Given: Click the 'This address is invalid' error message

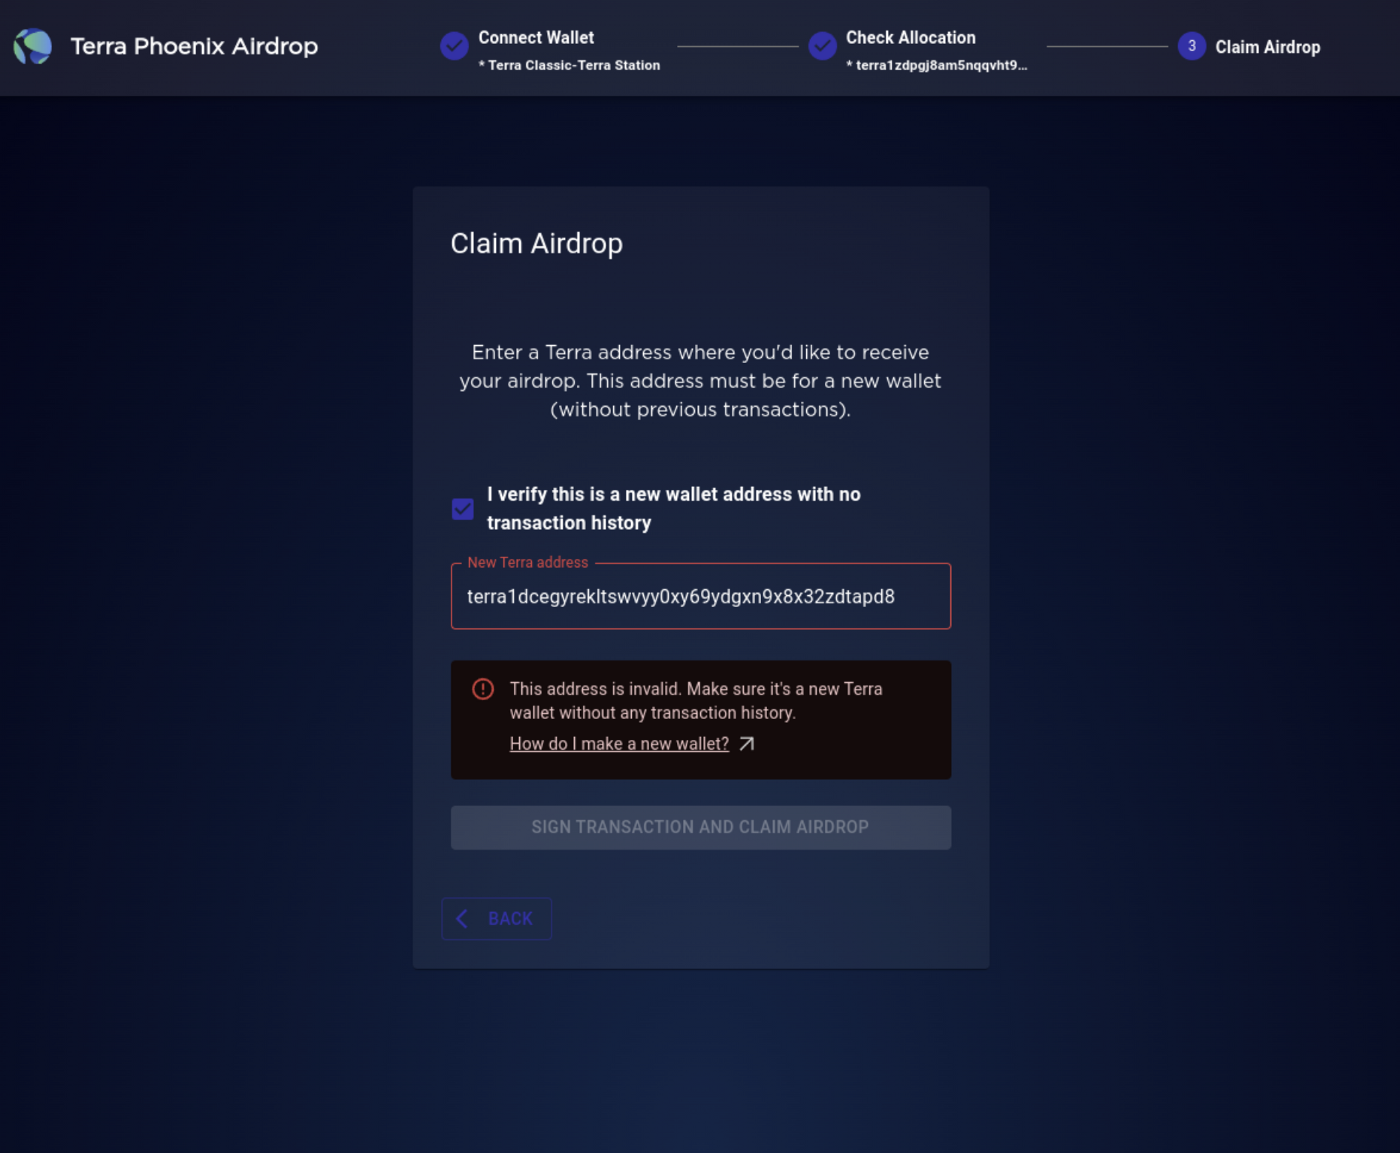Looking at the screenshot, I should [696, 701].
